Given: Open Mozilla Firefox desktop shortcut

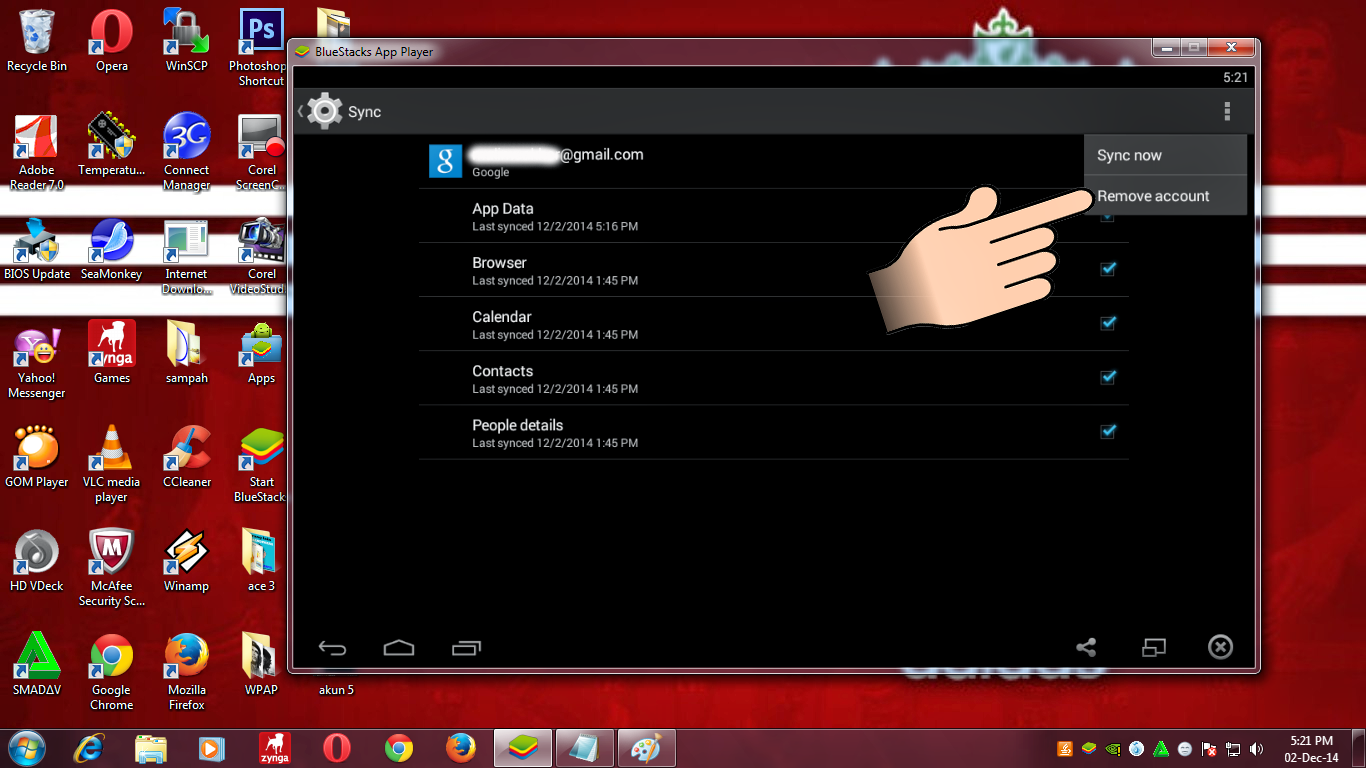Looking at the screenshot, I should (186, 672).
